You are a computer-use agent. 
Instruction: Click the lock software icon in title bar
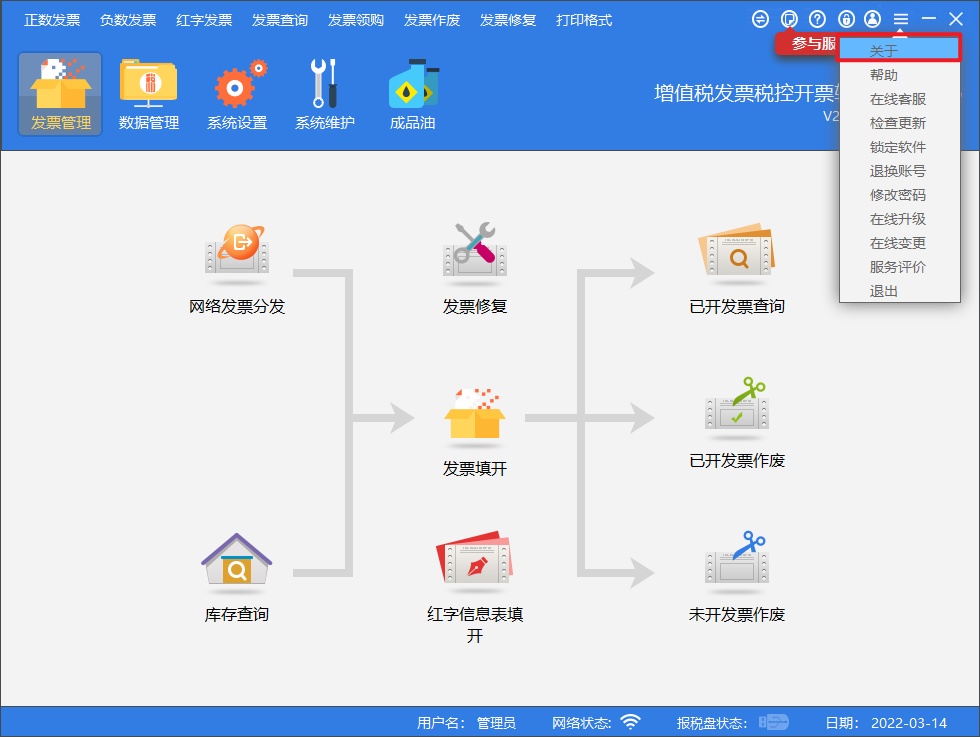click(845, 17)
